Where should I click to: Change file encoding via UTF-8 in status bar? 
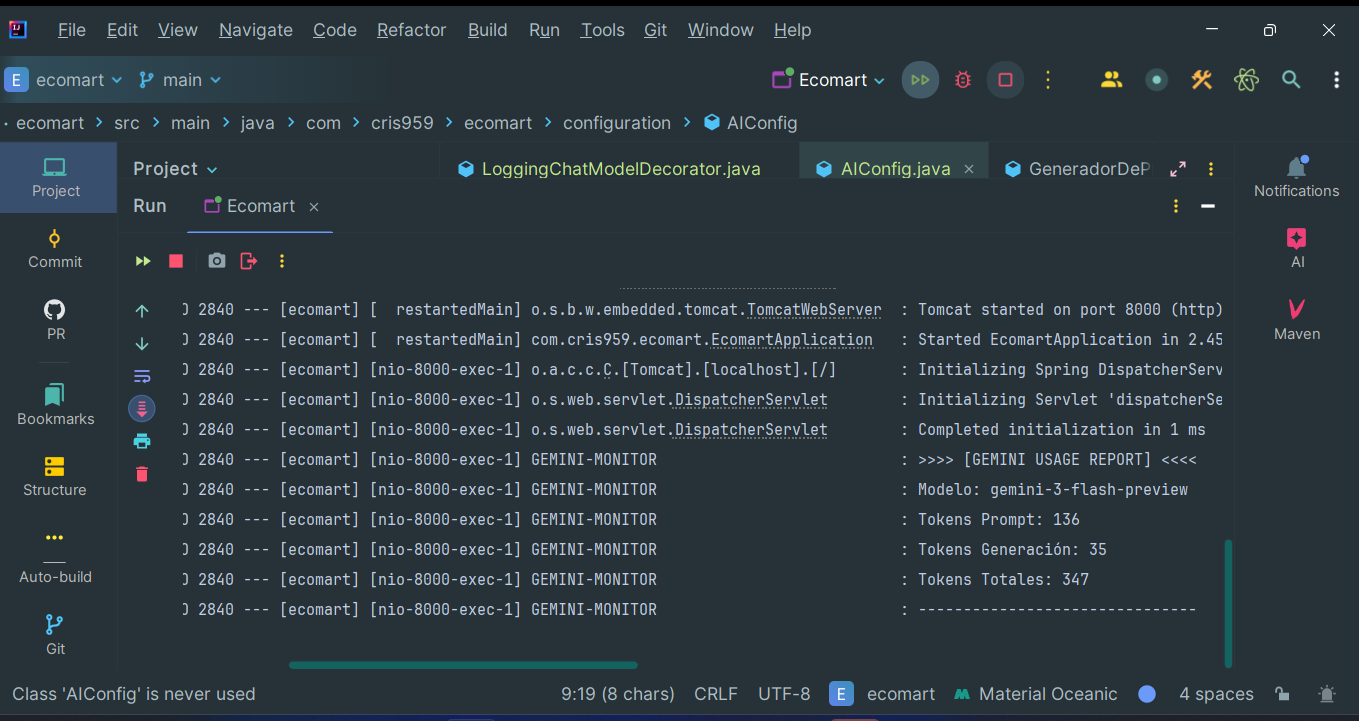click(784, 694)
